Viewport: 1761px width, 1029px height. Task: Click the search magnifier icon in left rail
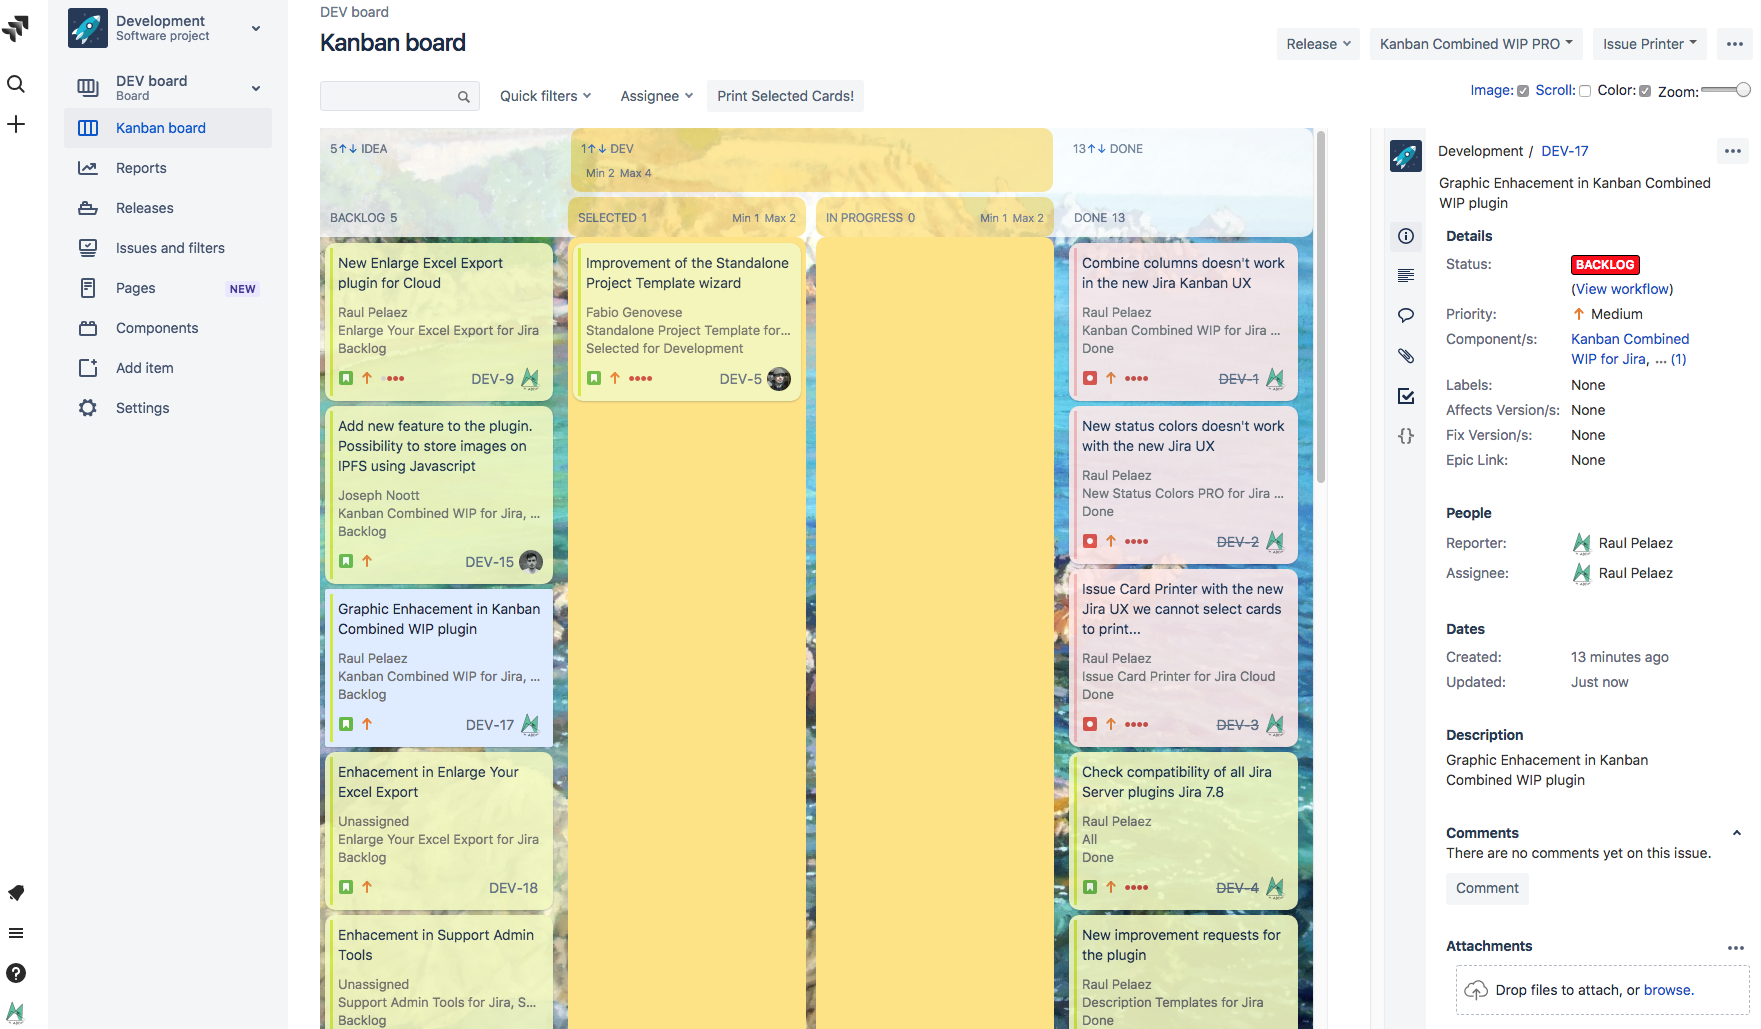point(16,84)
